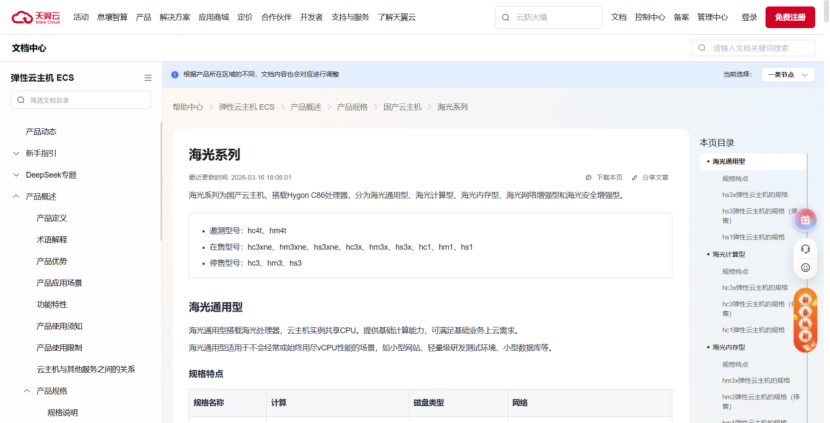830x423 pixels.
Task: Click 产品规格 in breadcrumb
Action: pos(352,107)
